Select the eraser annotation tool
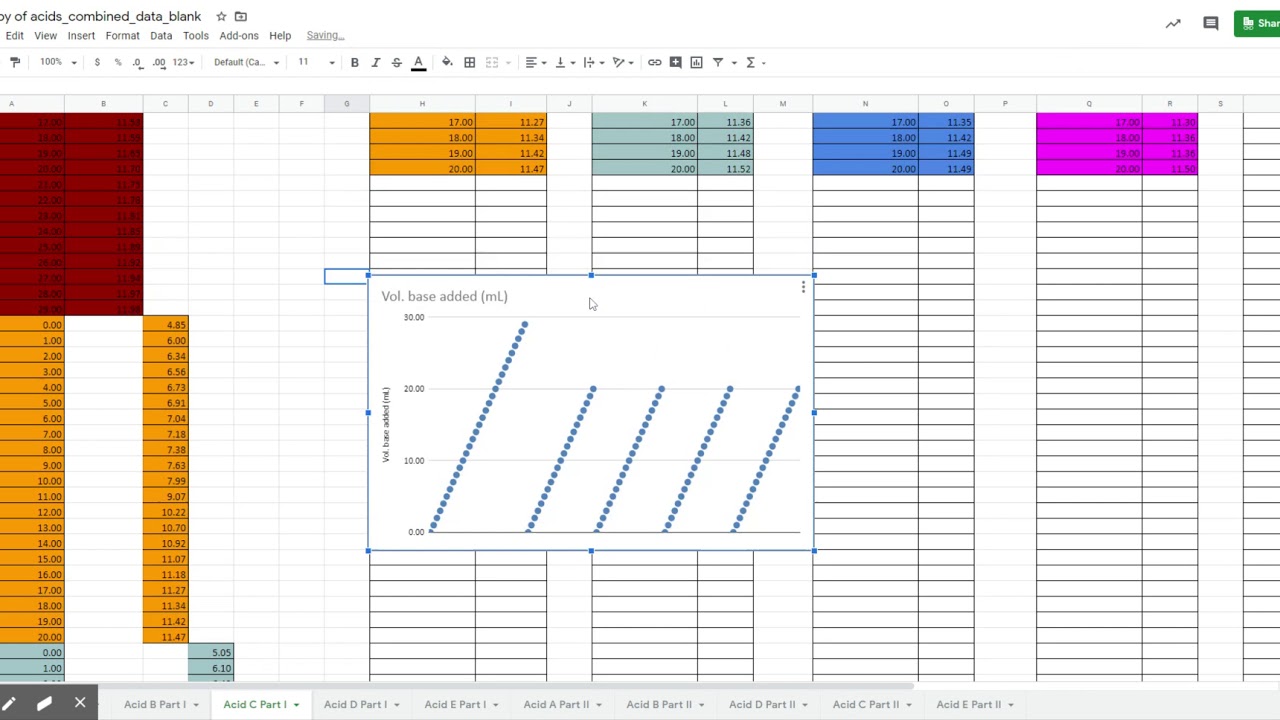The width and height of the screenshot is (1280, 720). [x=44, y=704]
